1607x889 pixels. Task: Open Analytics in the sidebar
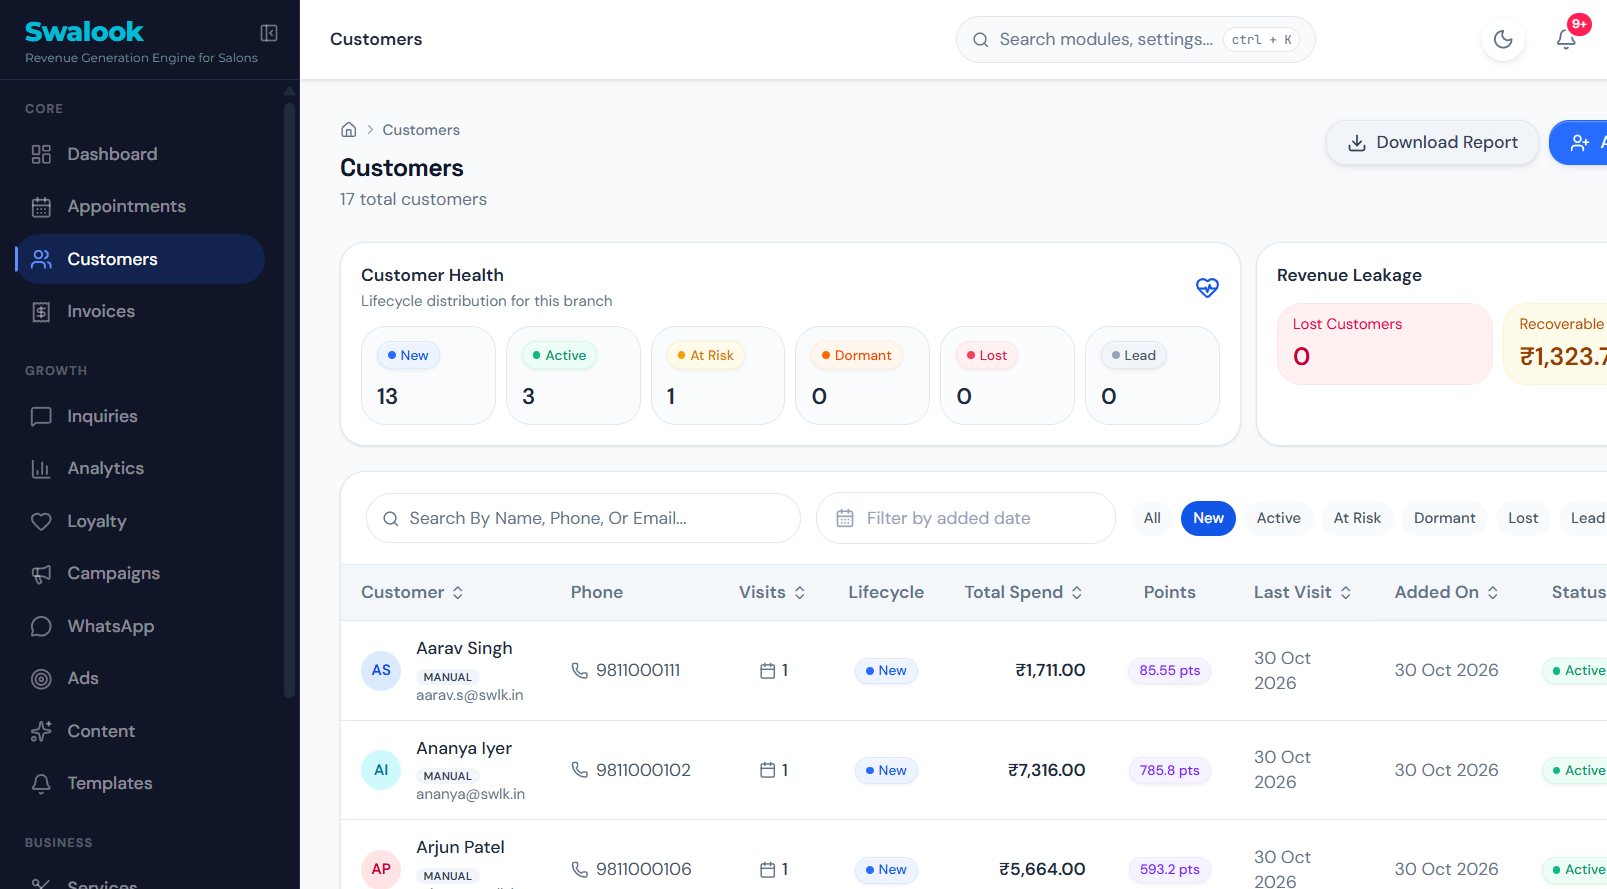[x=141, y=468]
